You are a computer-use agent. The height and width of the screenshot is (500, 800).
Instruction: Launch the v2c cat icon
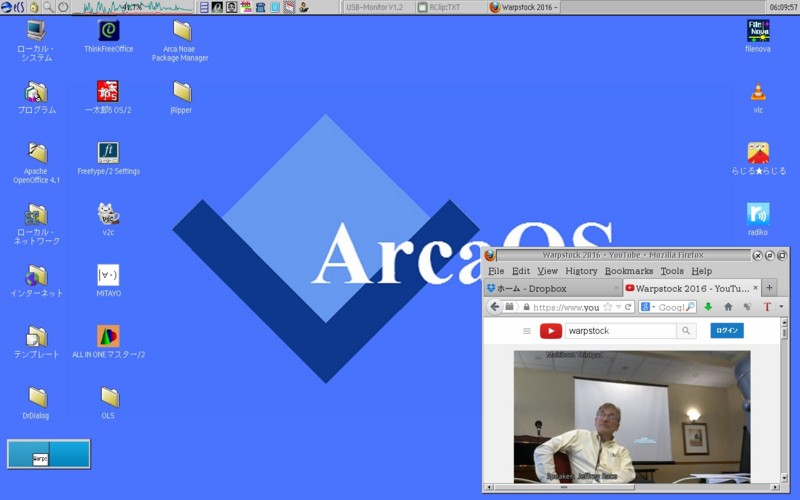108,219
